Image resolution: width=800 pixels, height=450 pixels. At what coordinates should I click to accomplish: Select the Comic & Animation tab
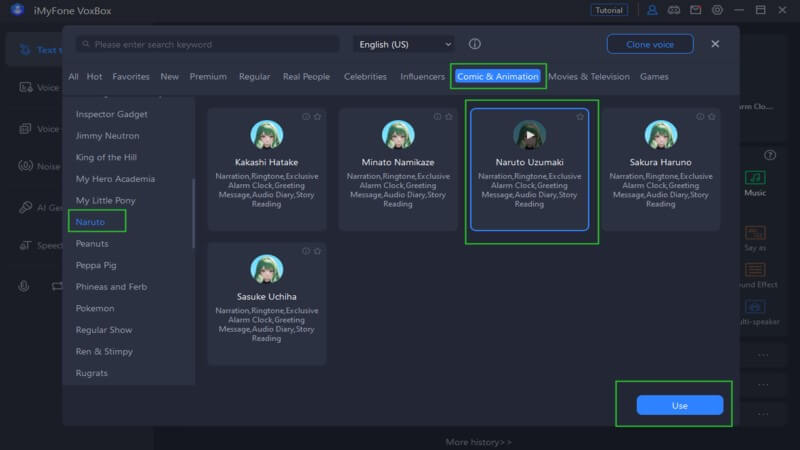tap(497, 77)
